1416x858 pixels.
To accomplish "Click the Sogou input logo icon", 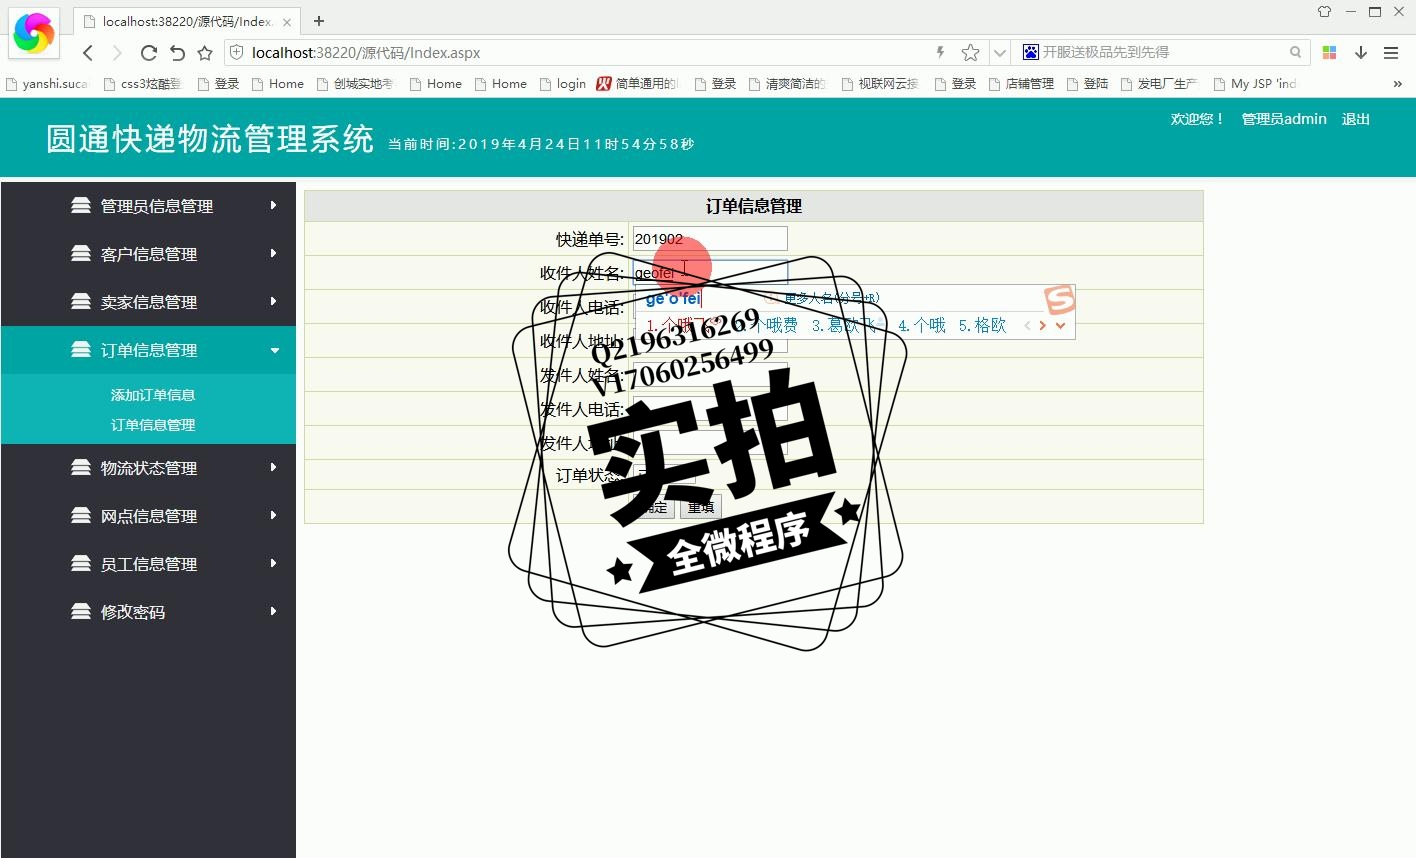I will (1059, 299).
